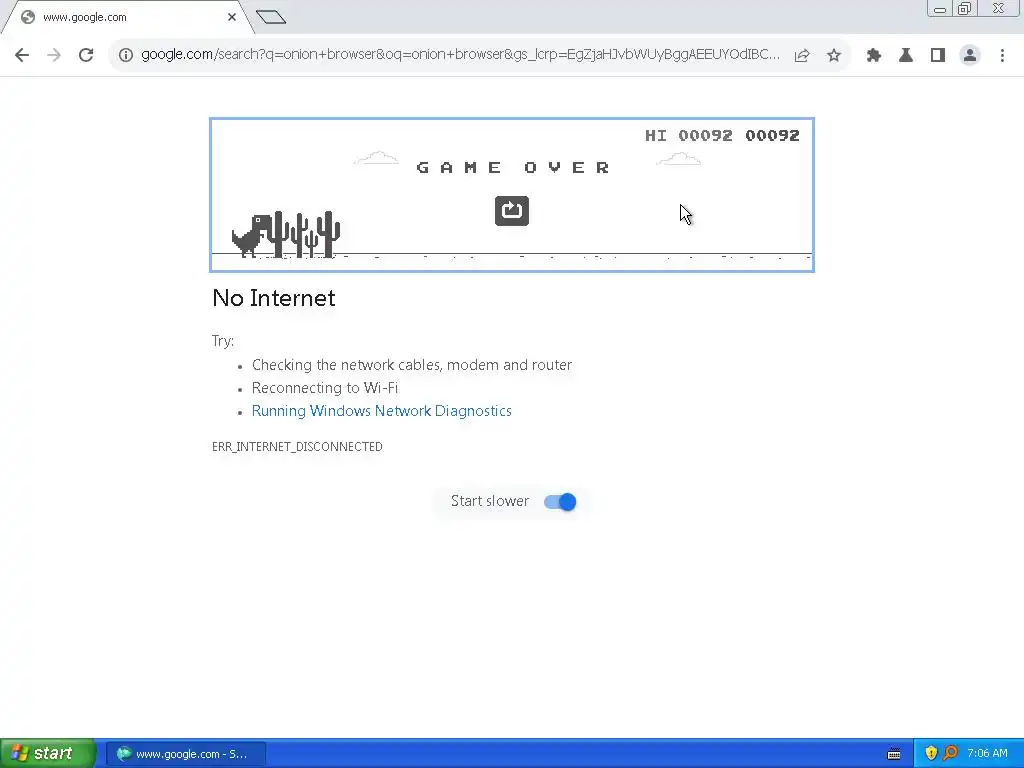Open the Chrome three-dot menu
1024x768 pixels.
[1002, 56]
